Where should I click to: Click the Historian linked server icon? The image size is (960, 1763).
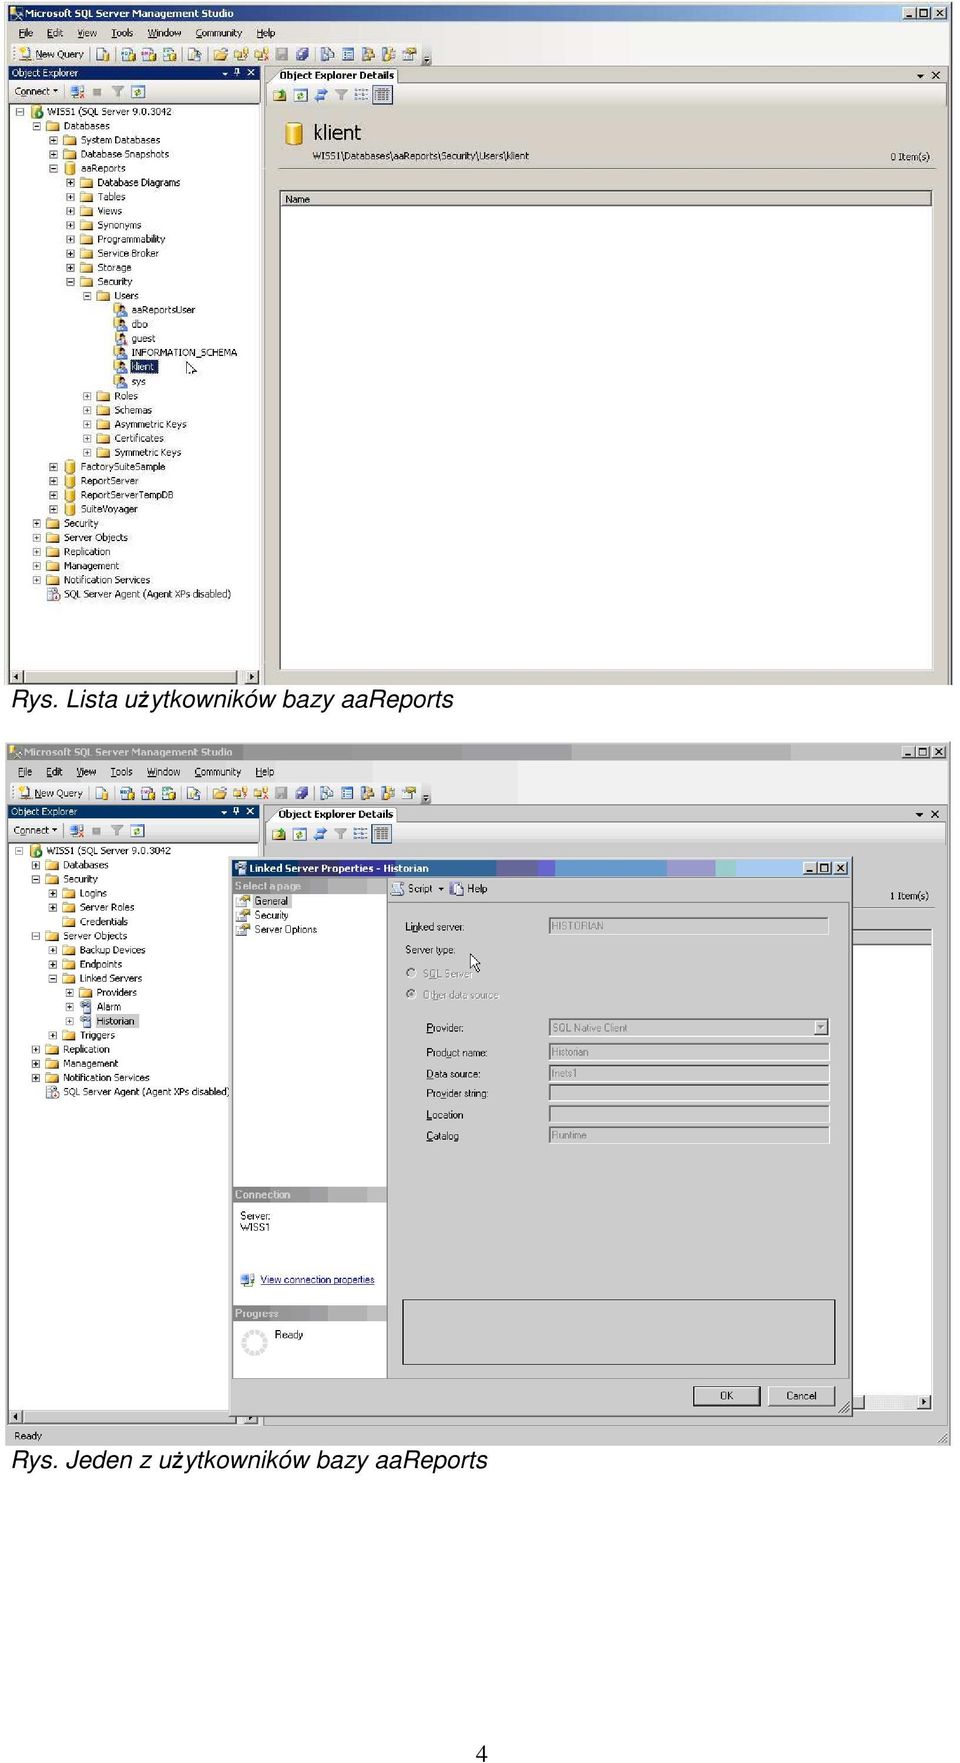tap(86, 1021)
